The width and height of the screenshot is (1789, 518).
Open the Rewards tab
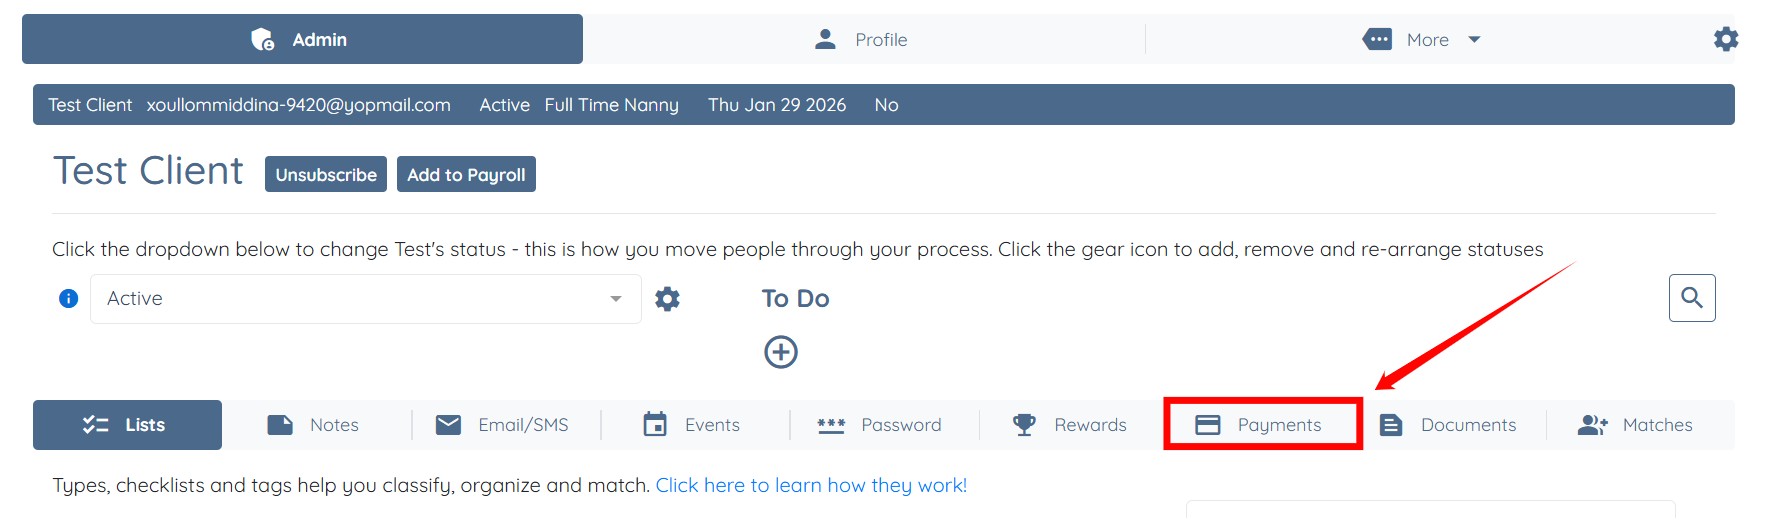point(1070,425)
